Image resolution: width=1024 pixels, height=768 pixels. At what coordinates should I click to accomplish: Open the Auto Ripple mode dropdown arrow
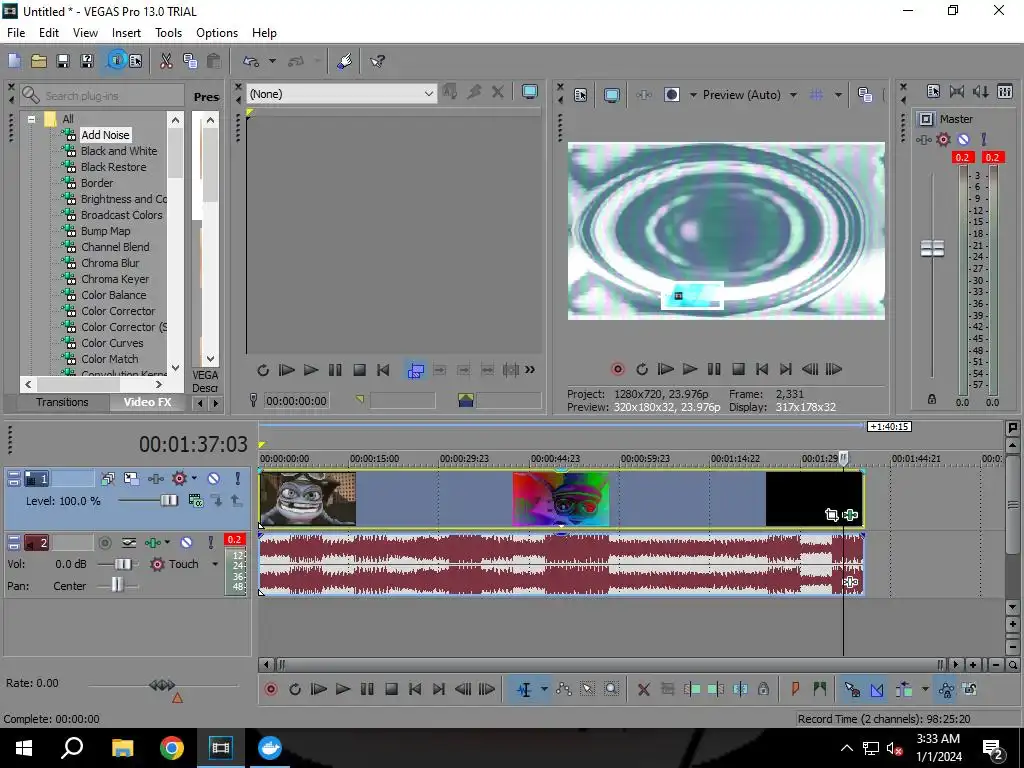coord(925,689)
